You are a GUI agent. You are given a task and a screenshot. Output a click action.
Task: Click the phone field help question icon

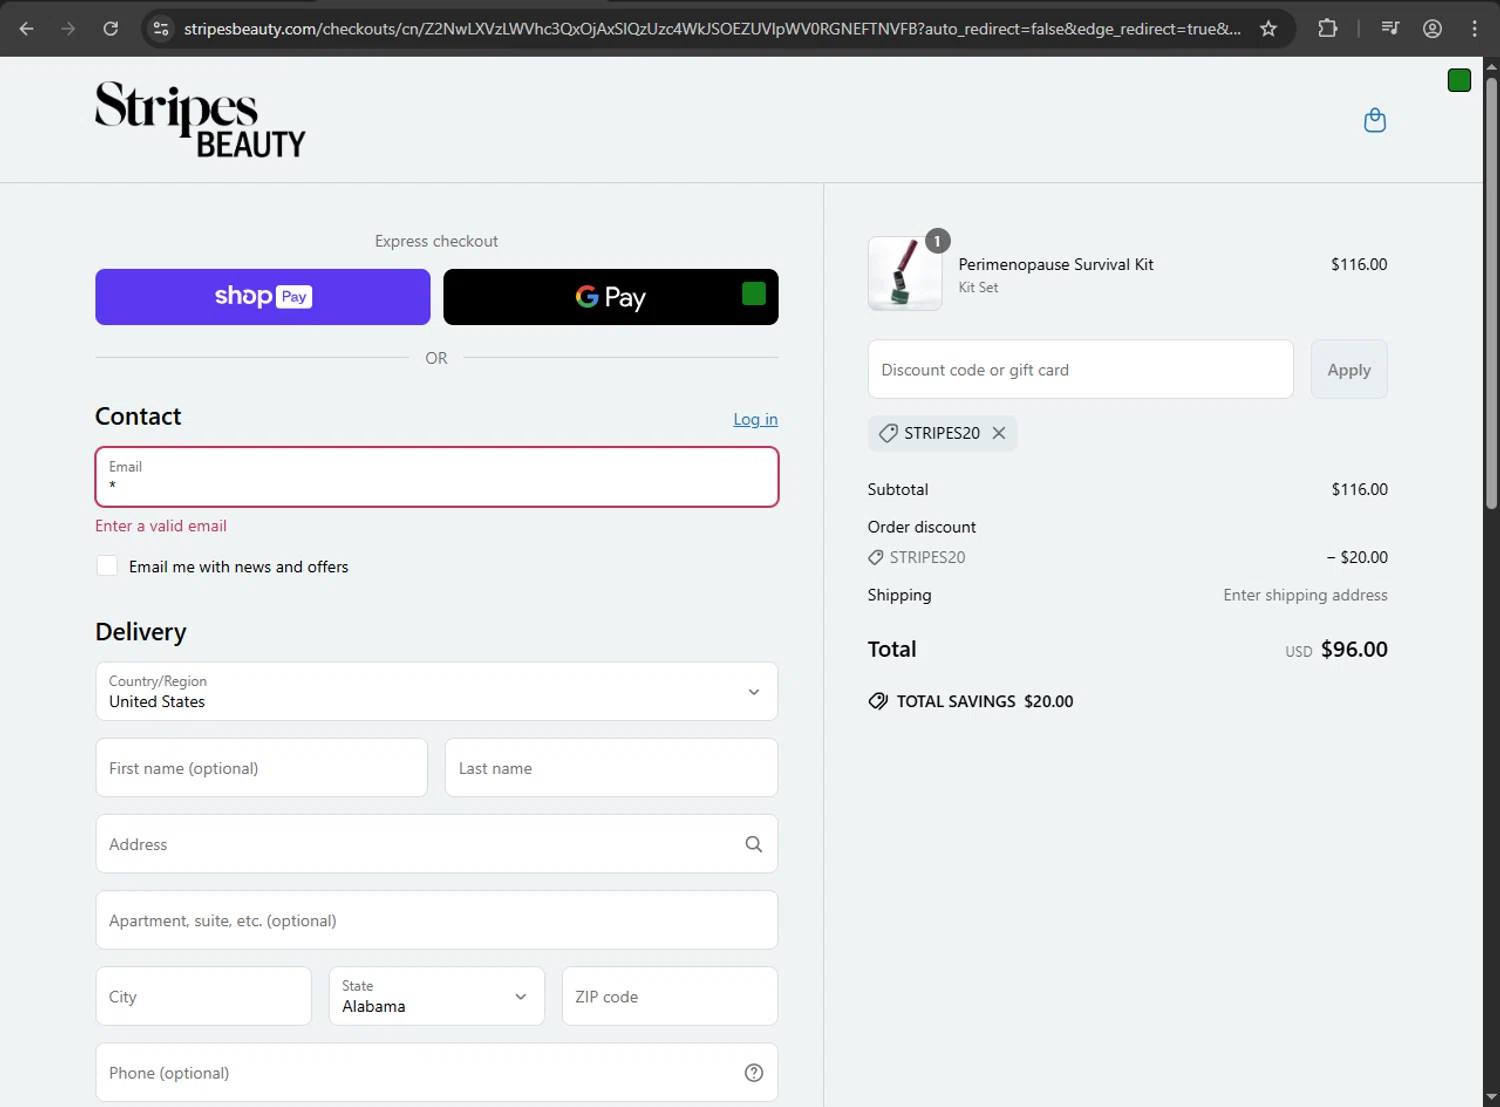click(754, 1072)
